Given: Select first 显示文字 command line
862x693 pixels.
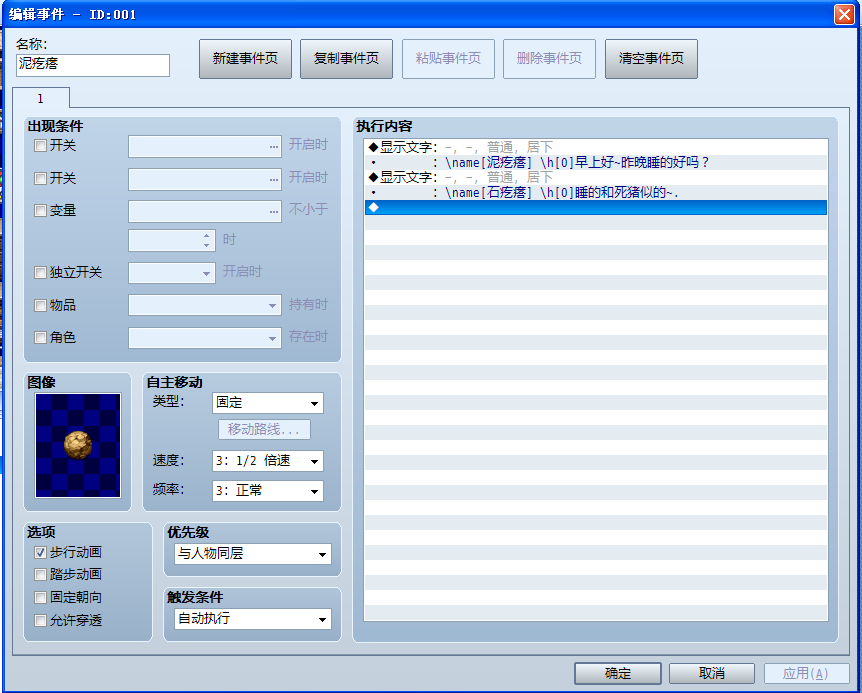Looking at the screenshot, I should pos(596,147).
